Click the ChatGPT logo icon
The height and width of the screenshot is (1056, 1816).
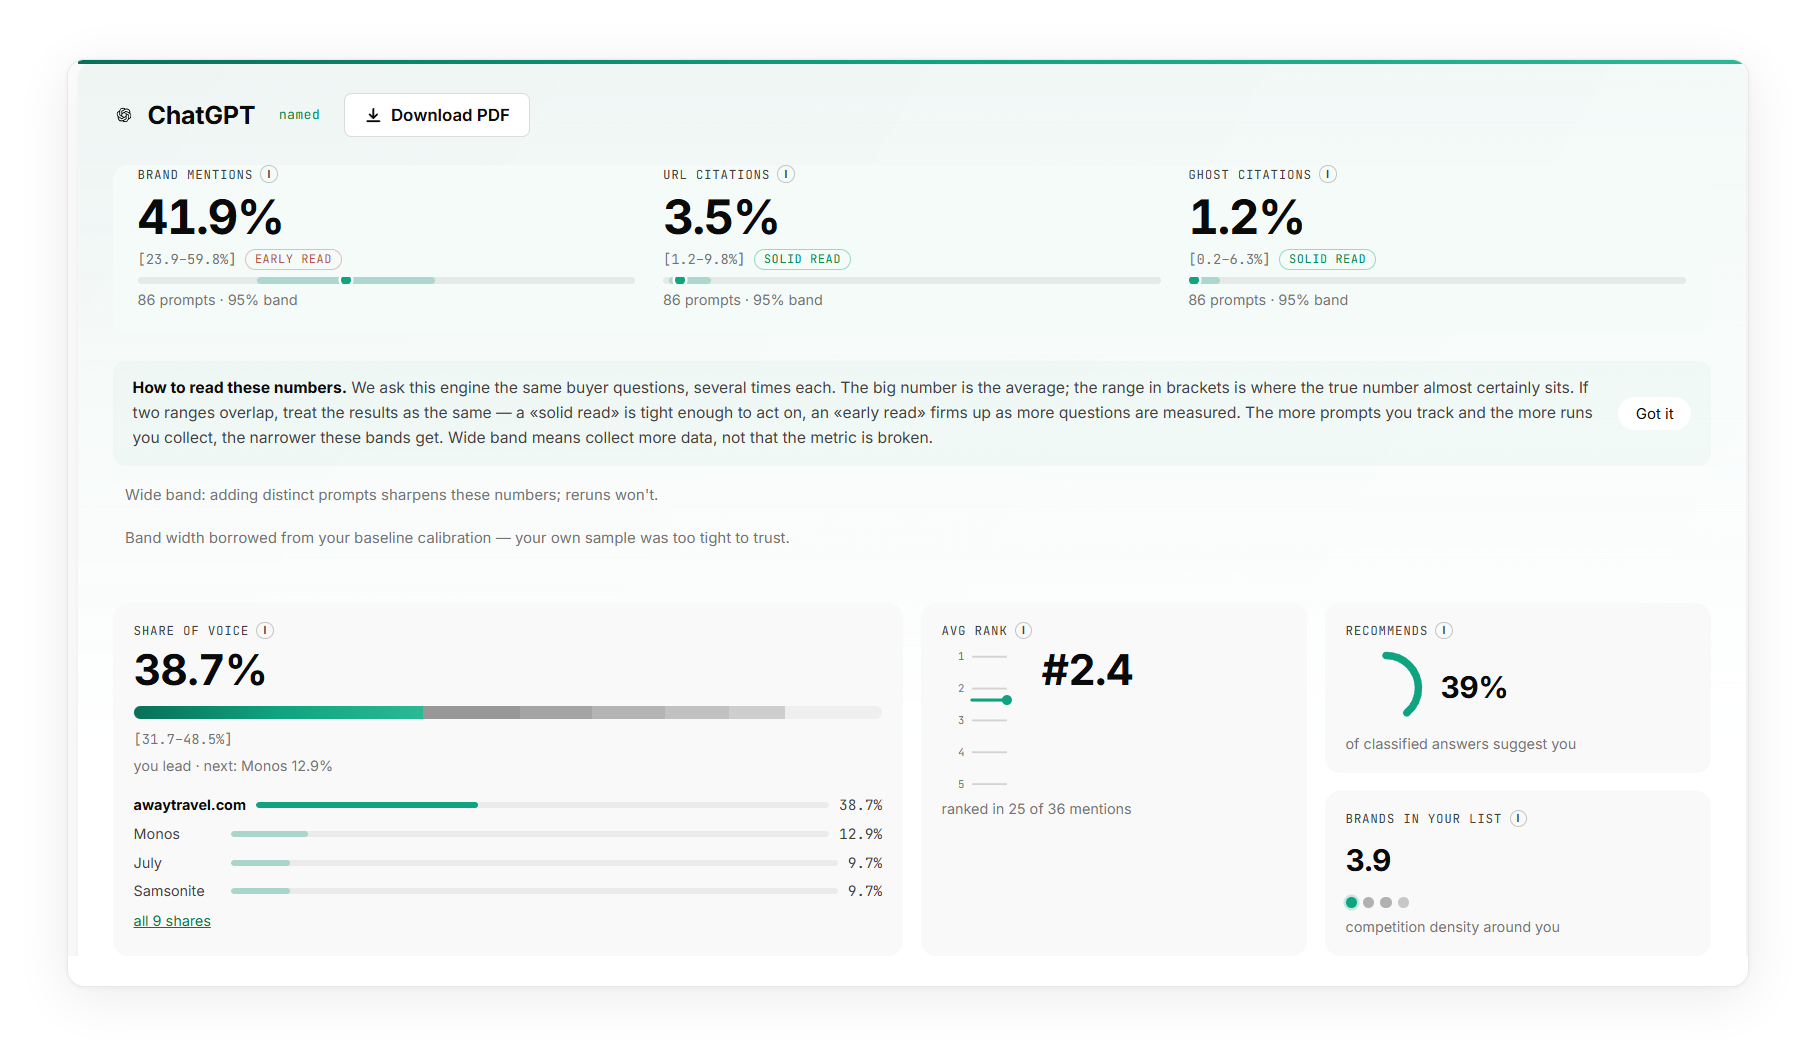pyautogui.click(x=124, y=115)
